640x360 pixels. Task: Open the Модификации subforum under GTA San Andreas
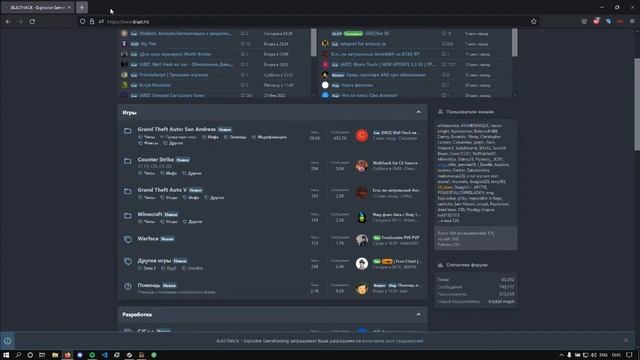click(272, 137)
